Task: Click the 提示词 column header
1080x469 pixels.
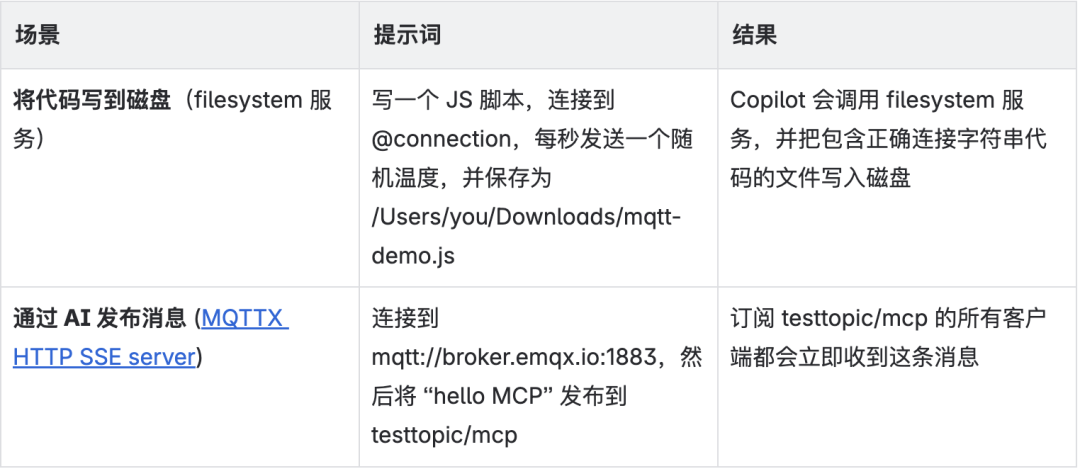Action: pos(407,35)
